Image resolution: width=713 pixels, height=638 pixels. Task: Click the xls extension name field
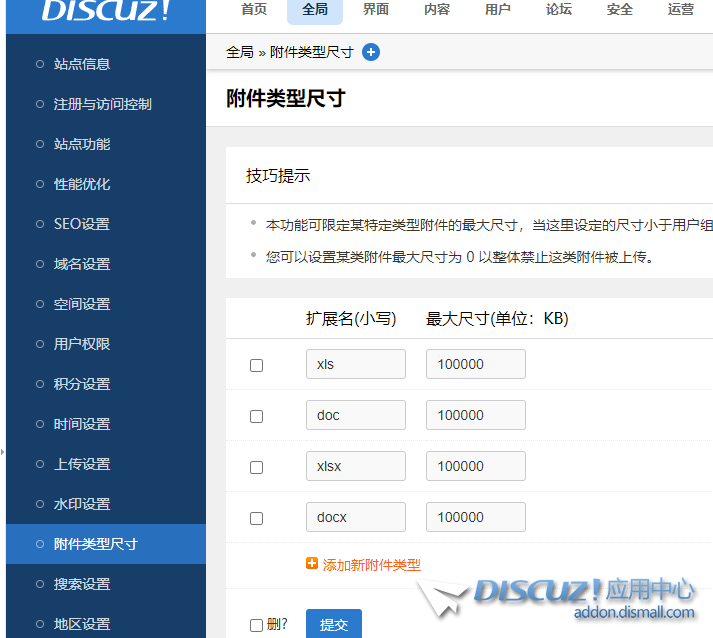tap(355, 364)
